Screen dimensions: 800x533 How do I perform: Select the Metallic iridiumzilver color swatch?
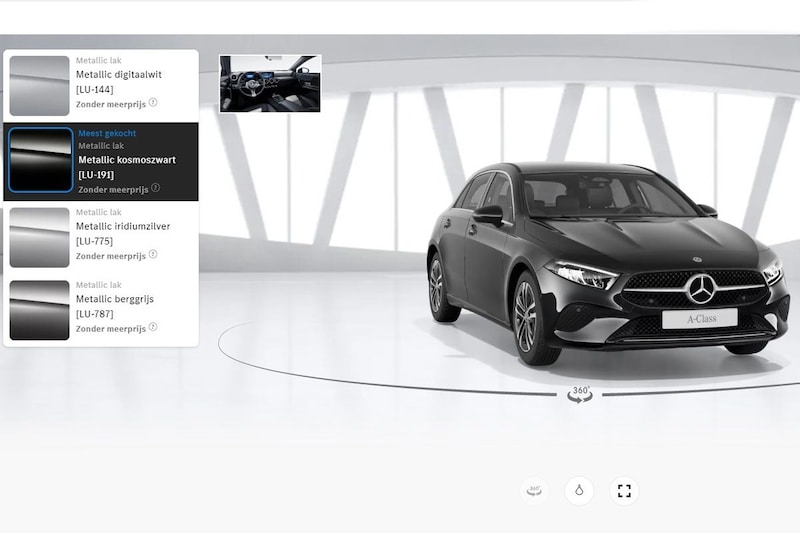39,238
